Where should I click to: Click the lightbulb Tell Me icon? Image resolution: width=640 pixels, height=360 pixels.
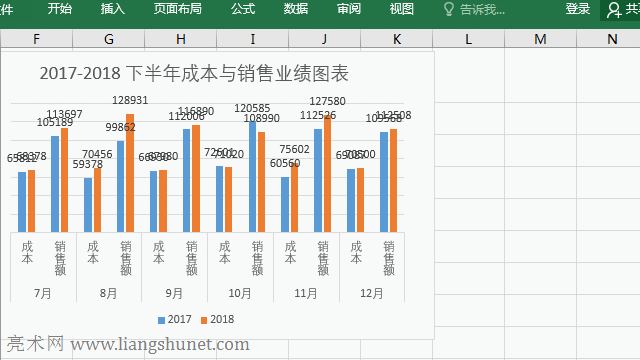[449, 9]
